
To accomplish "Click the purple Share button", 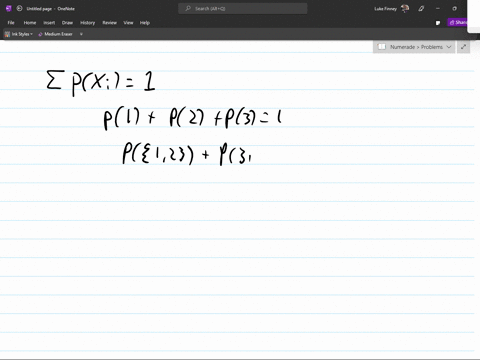I will click(457, 22).
